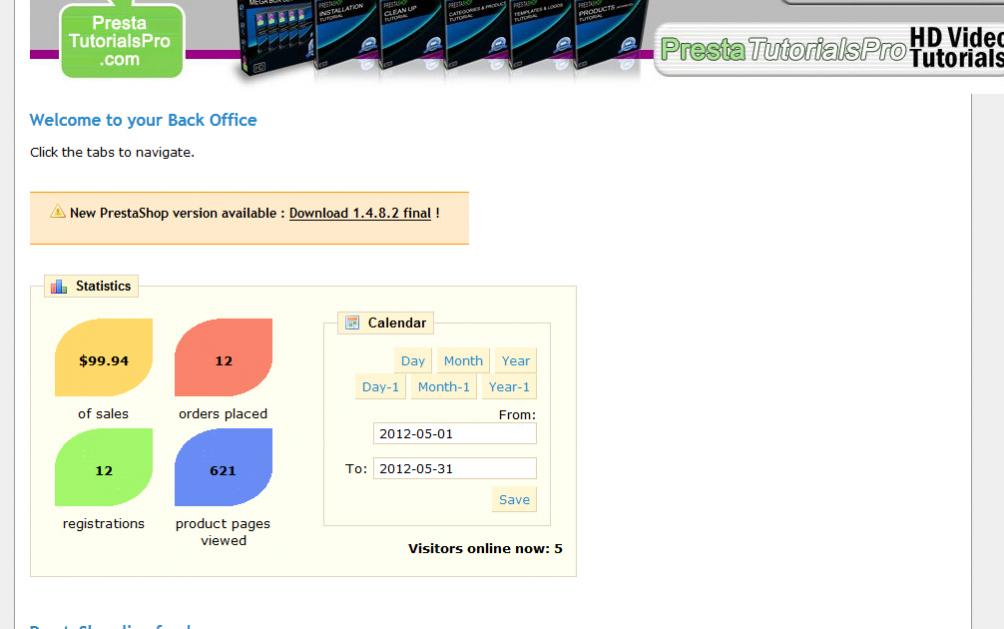Select the Month calendar button
Screen dimensions: 1004x629
click(x=464, y=361)
